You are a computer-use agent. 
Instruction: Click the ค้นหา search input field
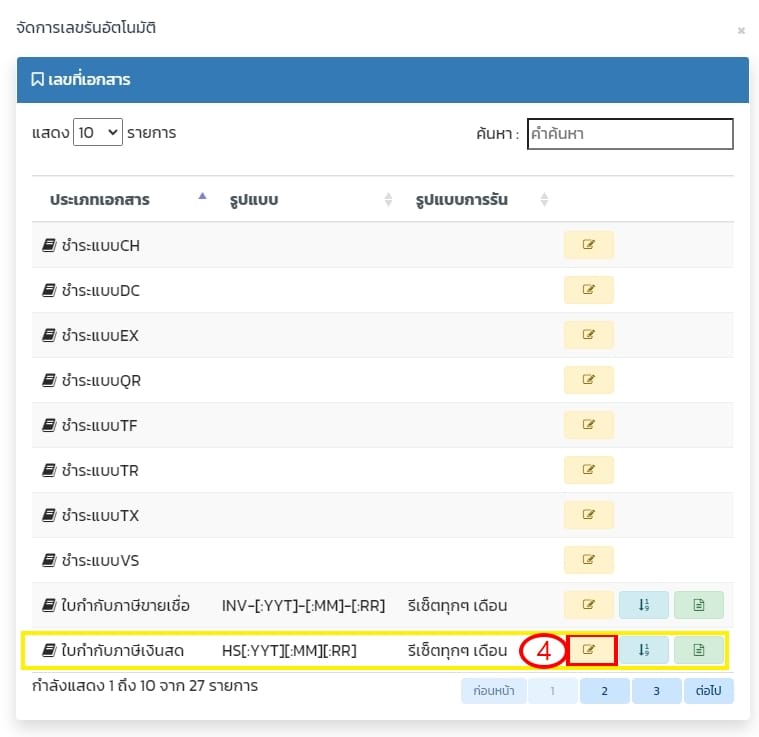coord(629,134)
